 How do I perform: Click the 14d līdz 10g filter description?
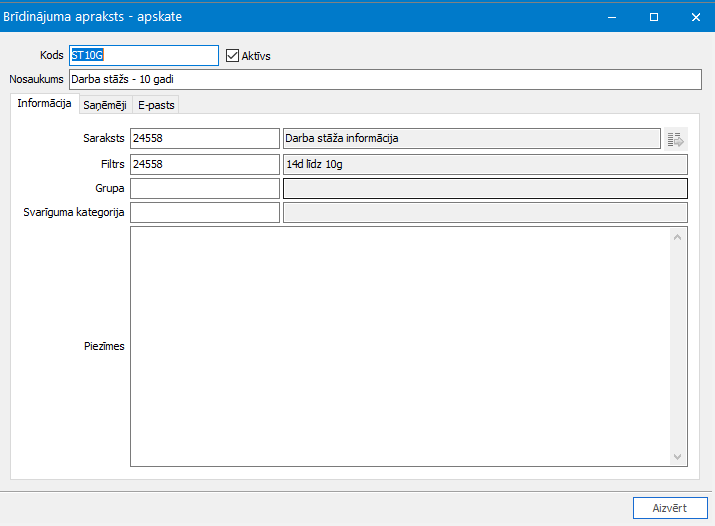[485, 163]
